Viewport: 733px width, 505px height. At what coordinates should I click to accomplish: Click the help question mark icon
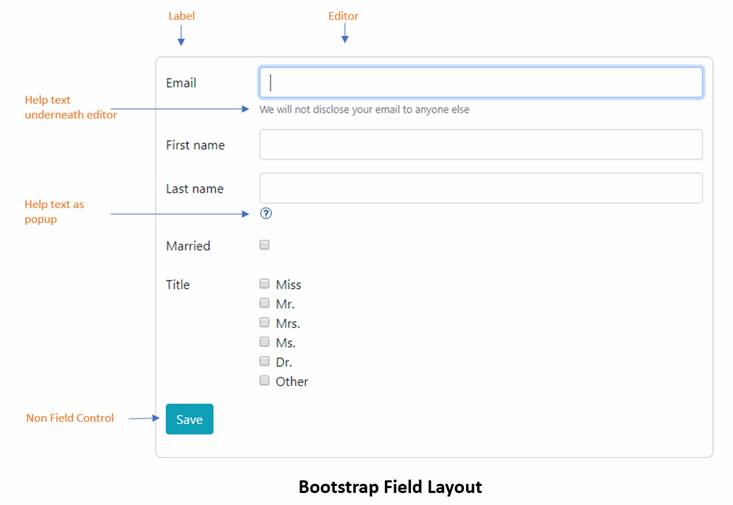coord(265,213)
